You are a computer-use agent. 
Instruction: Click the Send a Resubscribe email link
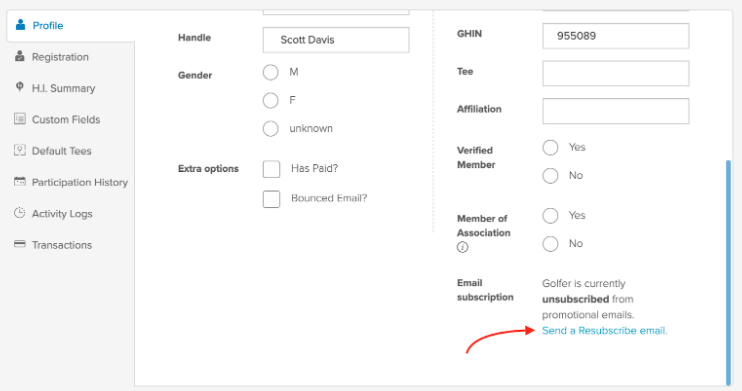(604, 330)
